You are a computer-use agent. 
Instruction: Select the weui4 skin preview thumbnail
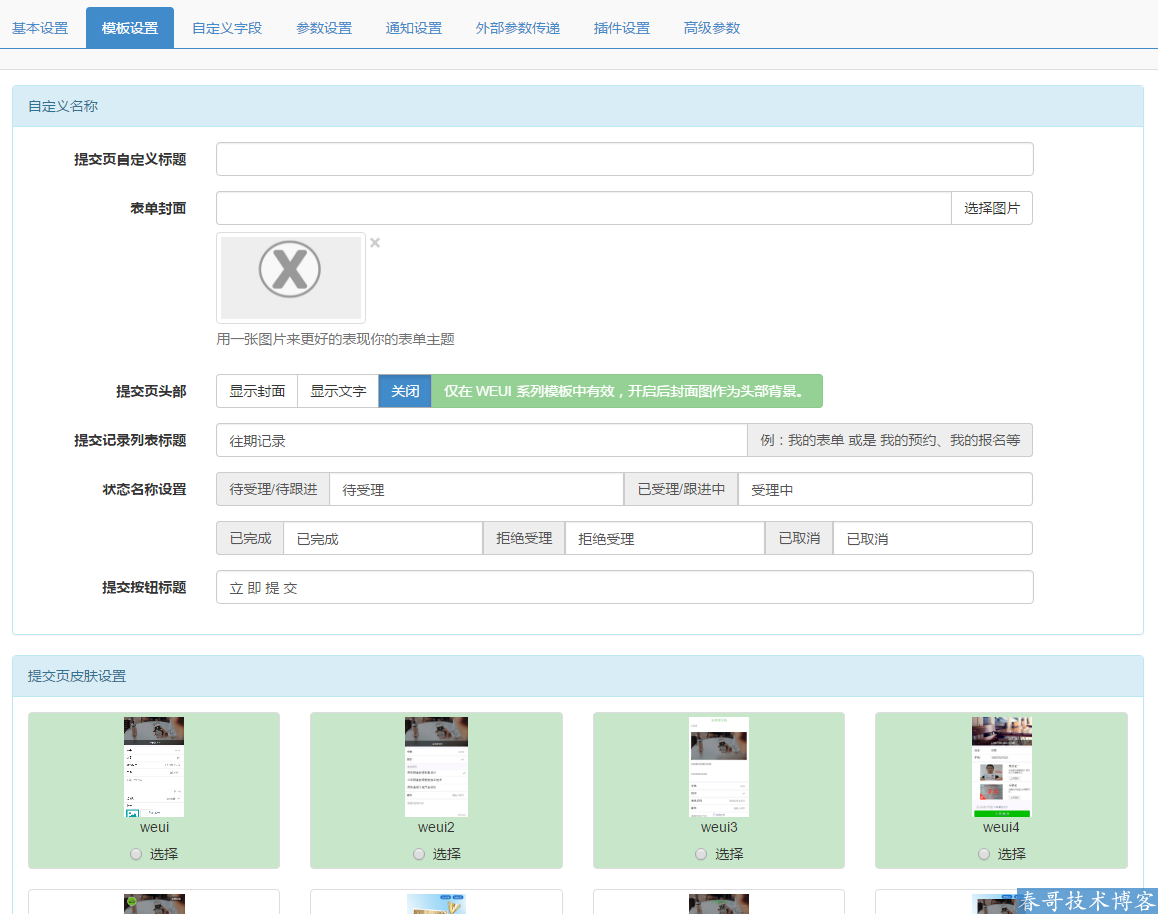(x=1001, y=766)
